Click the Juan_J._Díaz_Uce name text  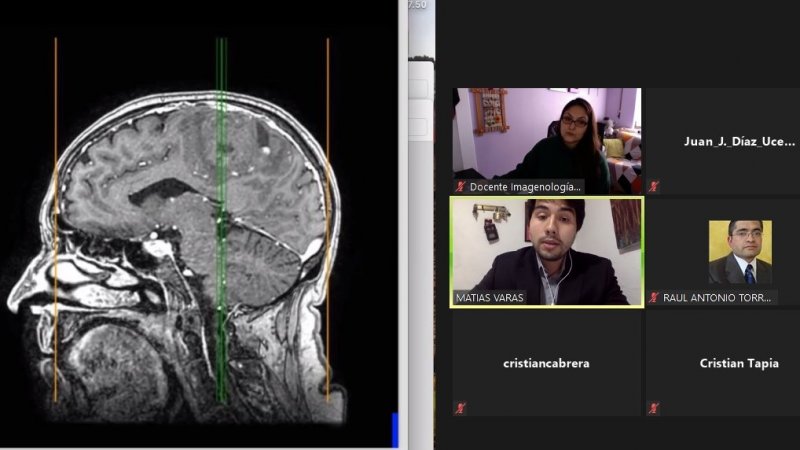point(739,142)
